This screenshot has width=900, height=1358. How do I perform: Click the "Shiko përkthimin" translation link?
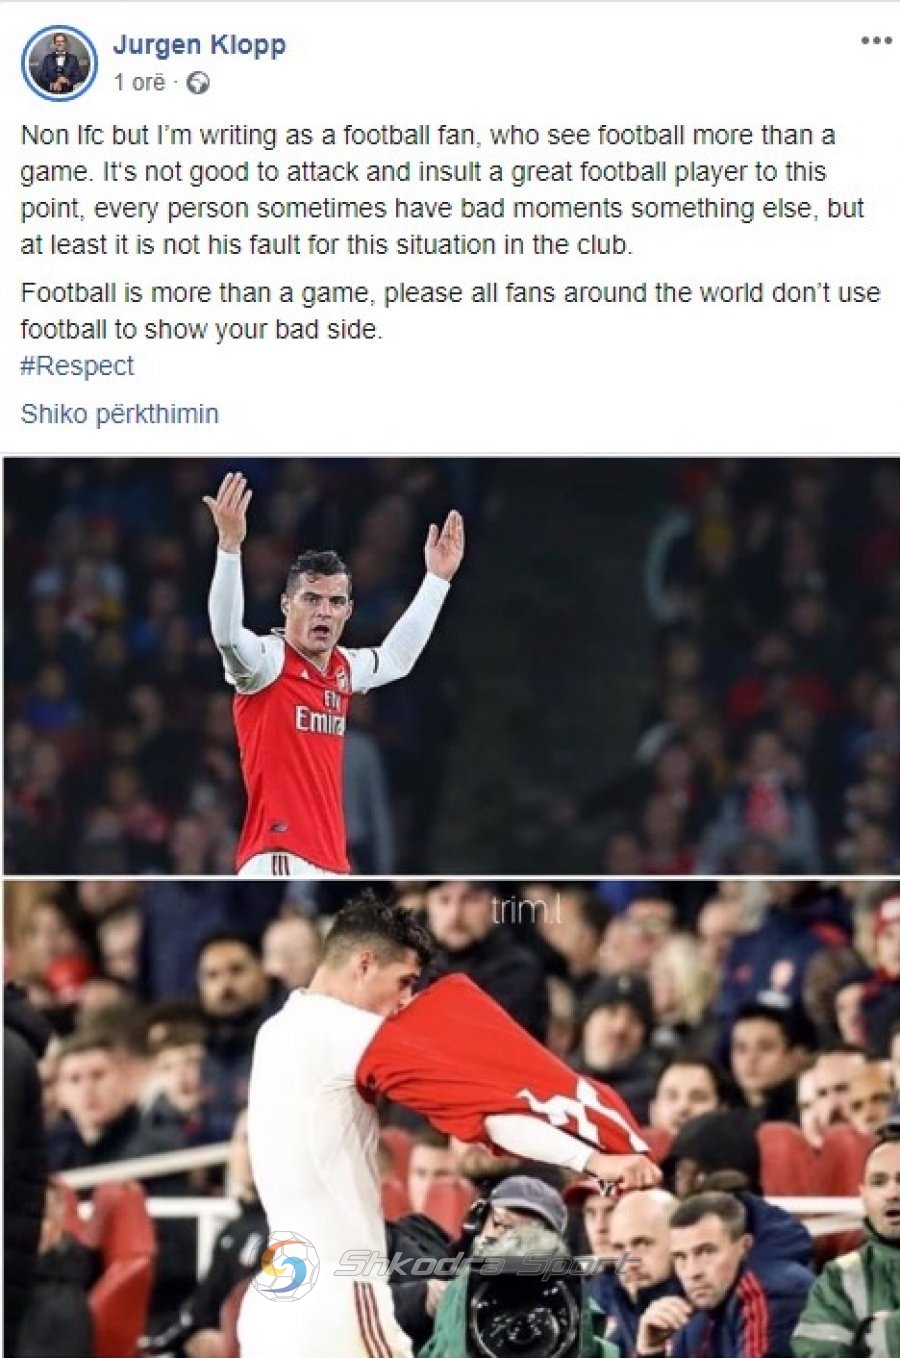coord(119,414)
